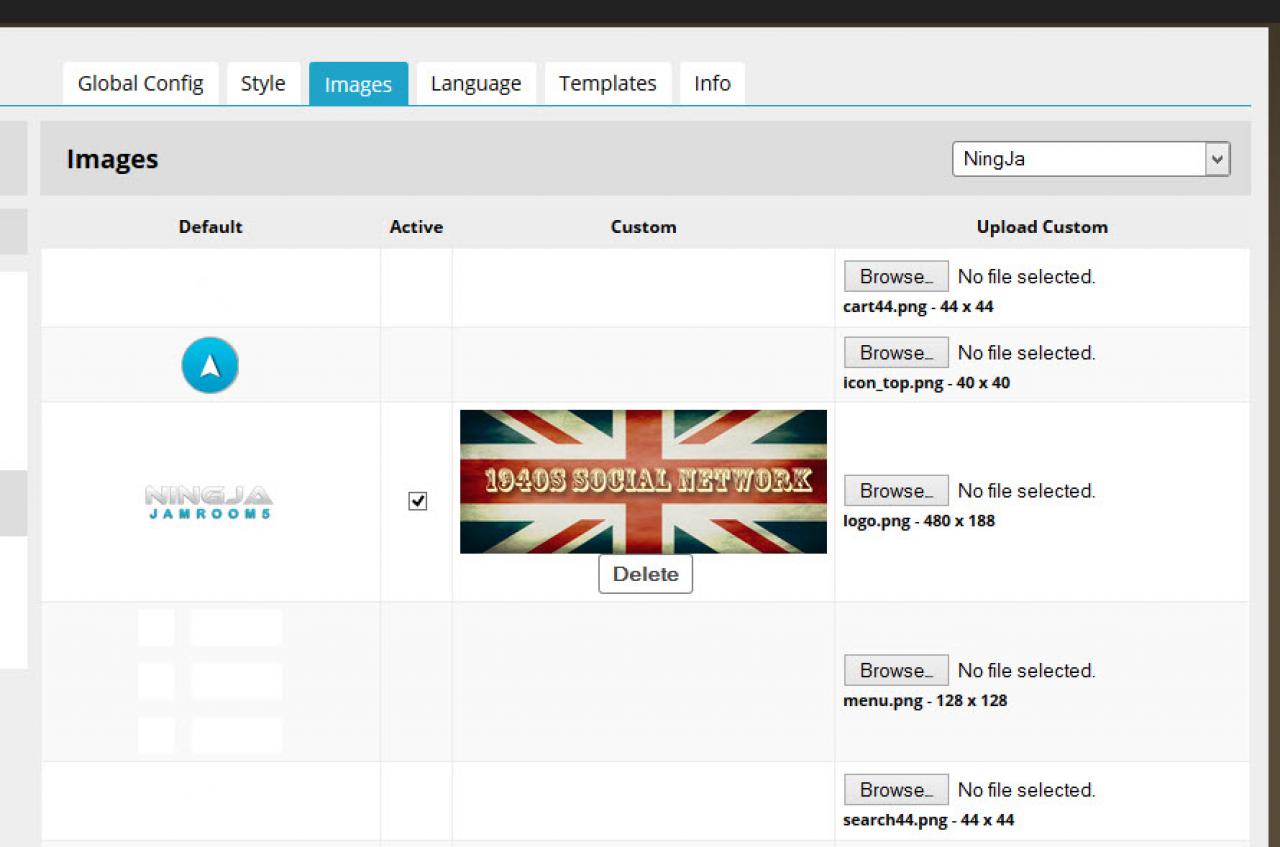Go to the Language tab
This screenshot has height=847, width=1280.
(476, 84)
